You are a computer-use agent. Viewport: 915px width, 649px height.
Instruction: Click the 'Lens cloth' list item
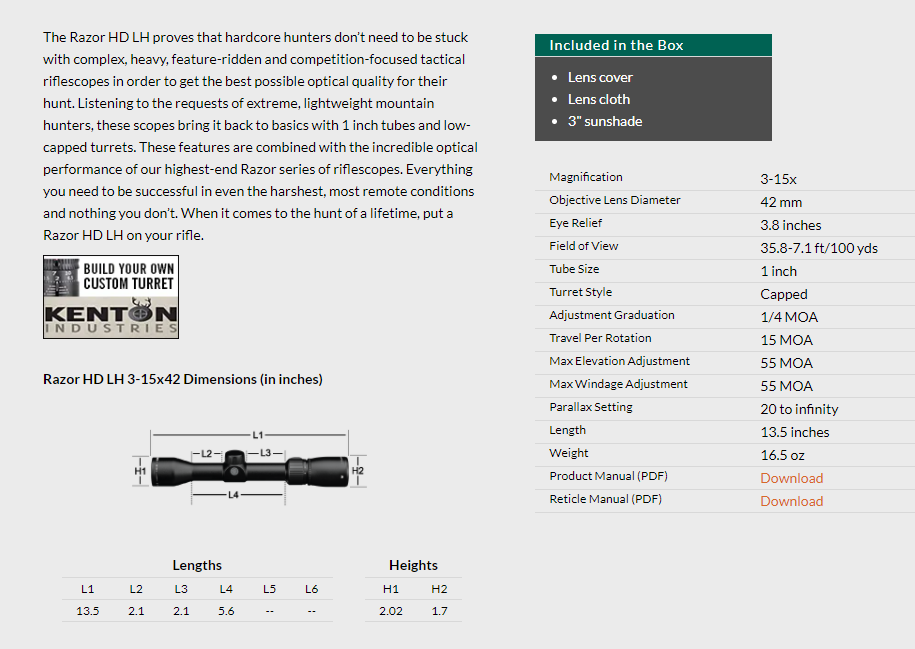pos(599,99)
